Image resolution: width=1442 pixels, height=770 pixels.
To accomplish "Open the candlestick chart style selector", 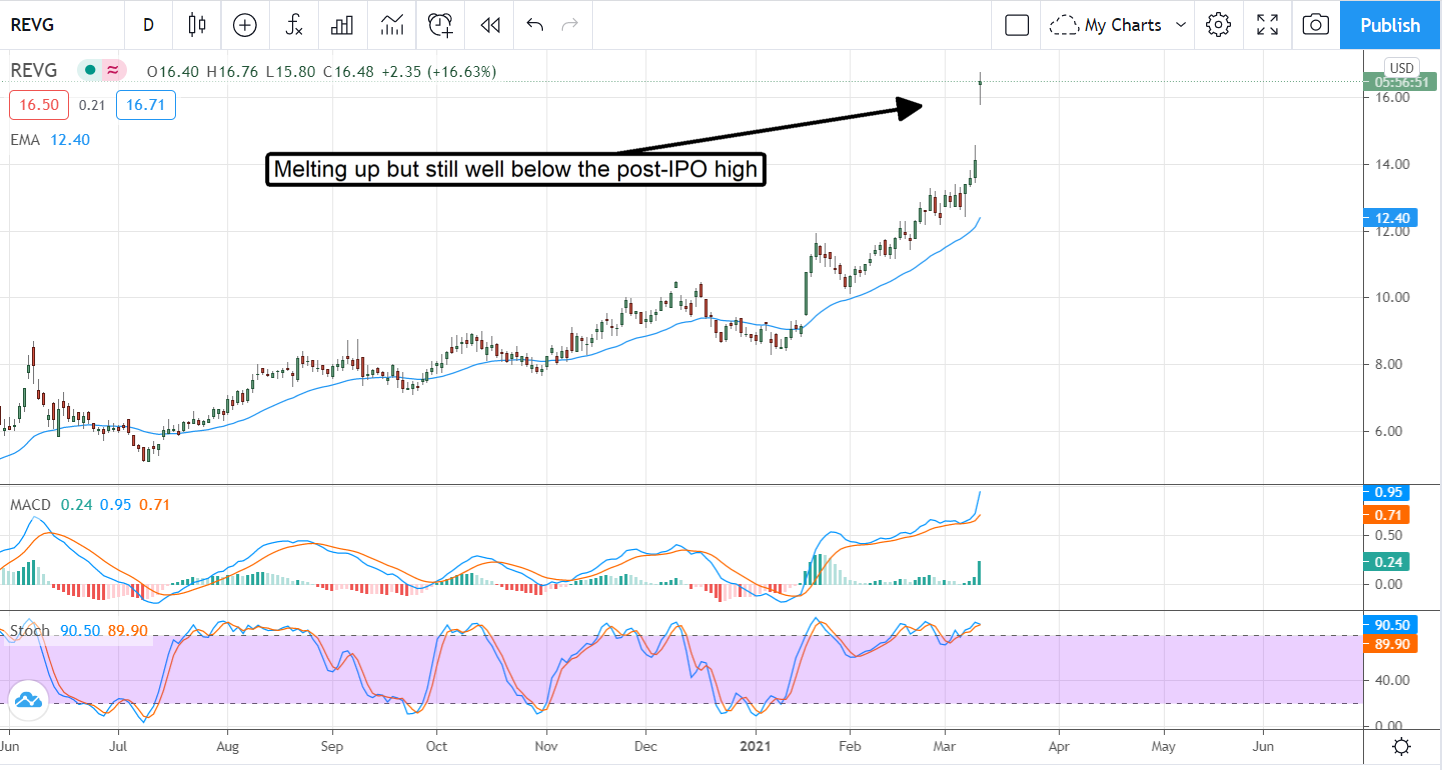I will click(x=197, y=25).
